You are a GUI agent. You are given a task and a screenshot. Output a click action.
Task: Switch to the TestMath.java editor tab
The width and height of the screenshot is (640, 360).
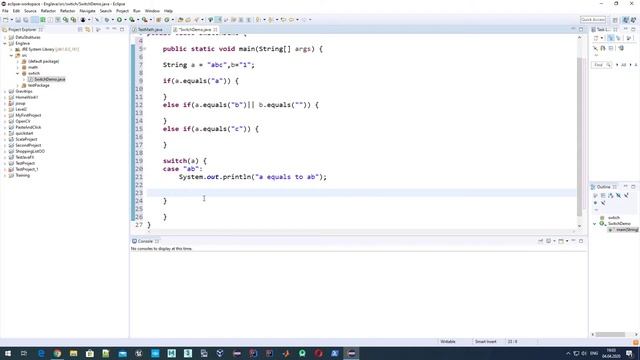(148, 30)
